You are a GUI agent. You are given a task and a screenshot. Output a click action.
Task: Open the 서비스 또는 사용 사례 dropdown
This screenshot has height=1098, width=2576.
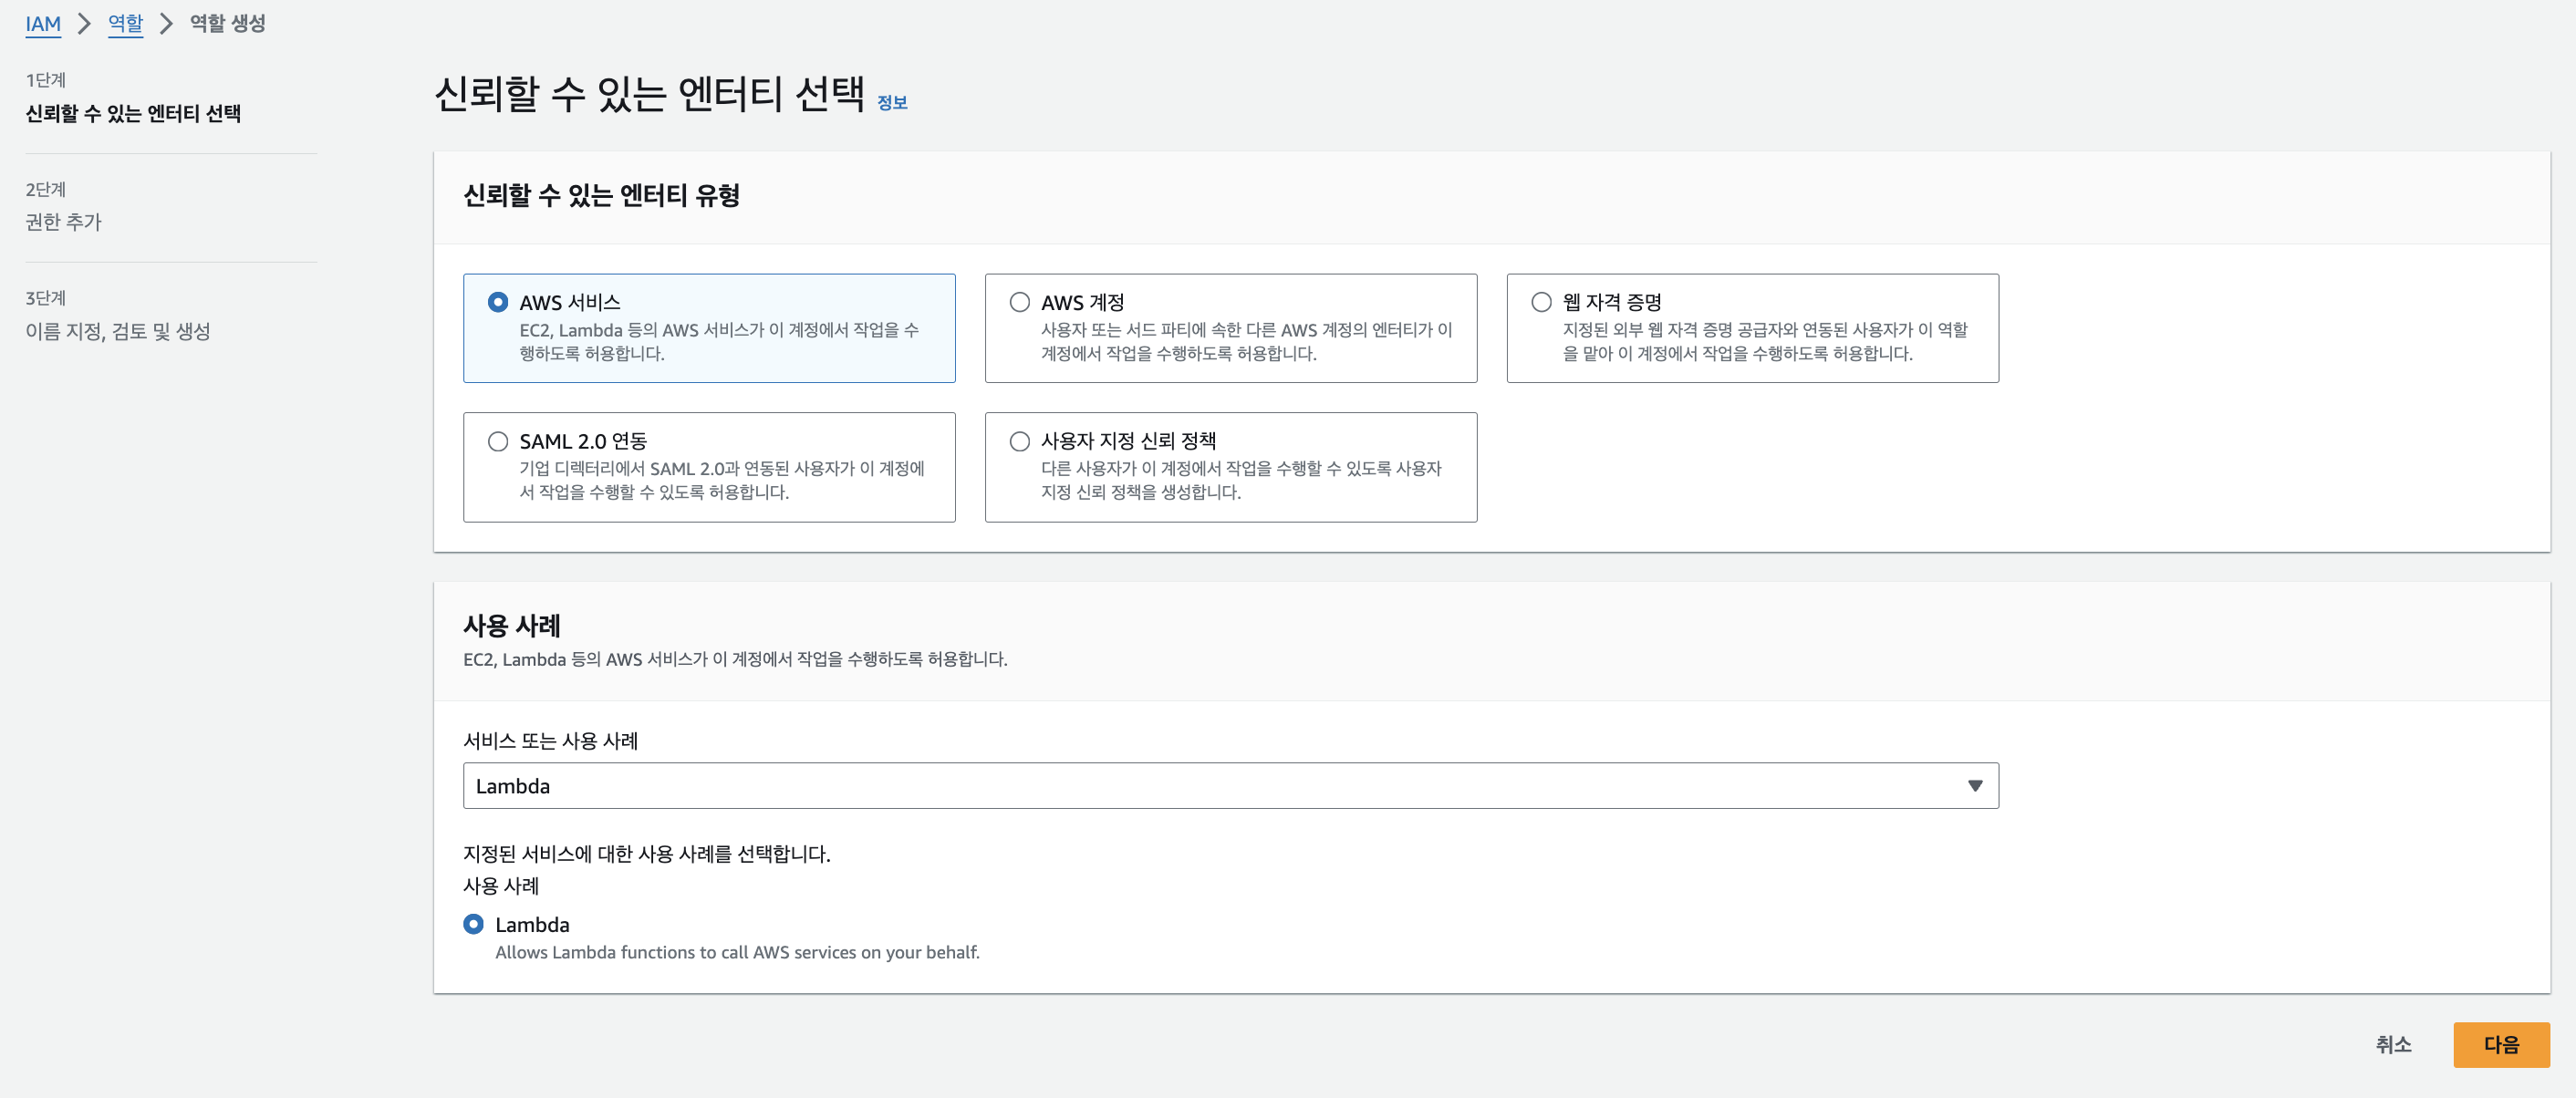click(1230, 786)
